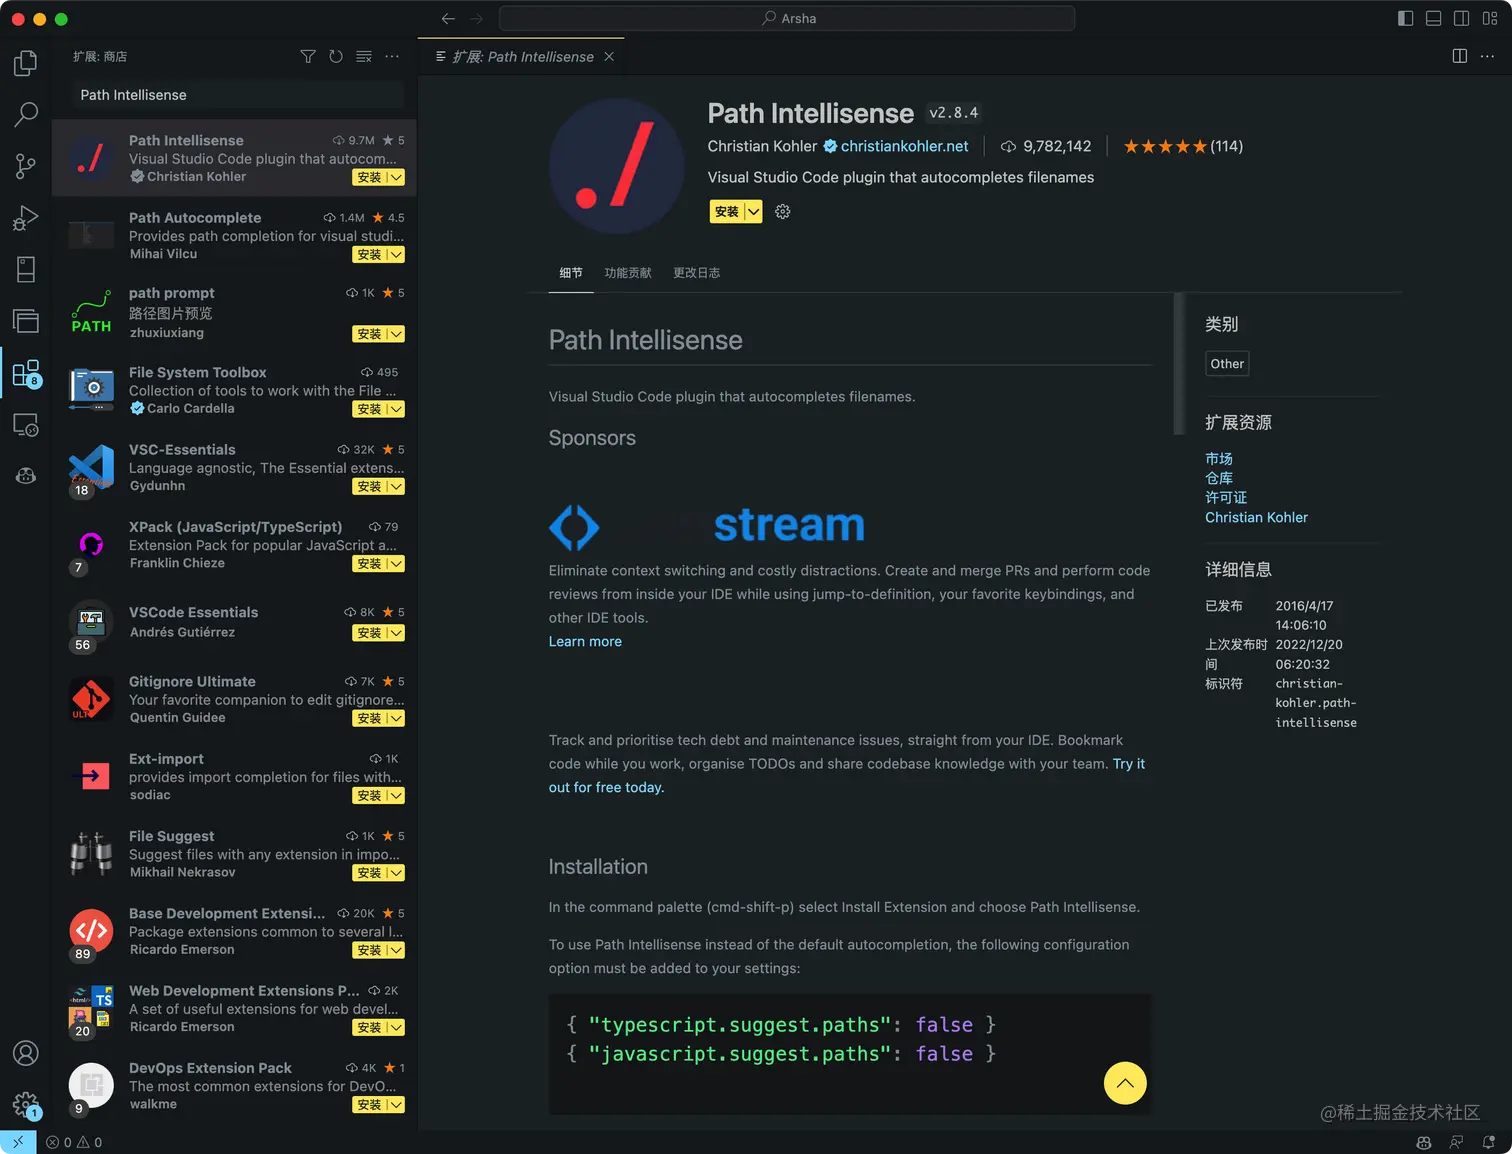Go forward with the navigation arrow
The width and height of the screenshot is (1512, 1154).
476,18
